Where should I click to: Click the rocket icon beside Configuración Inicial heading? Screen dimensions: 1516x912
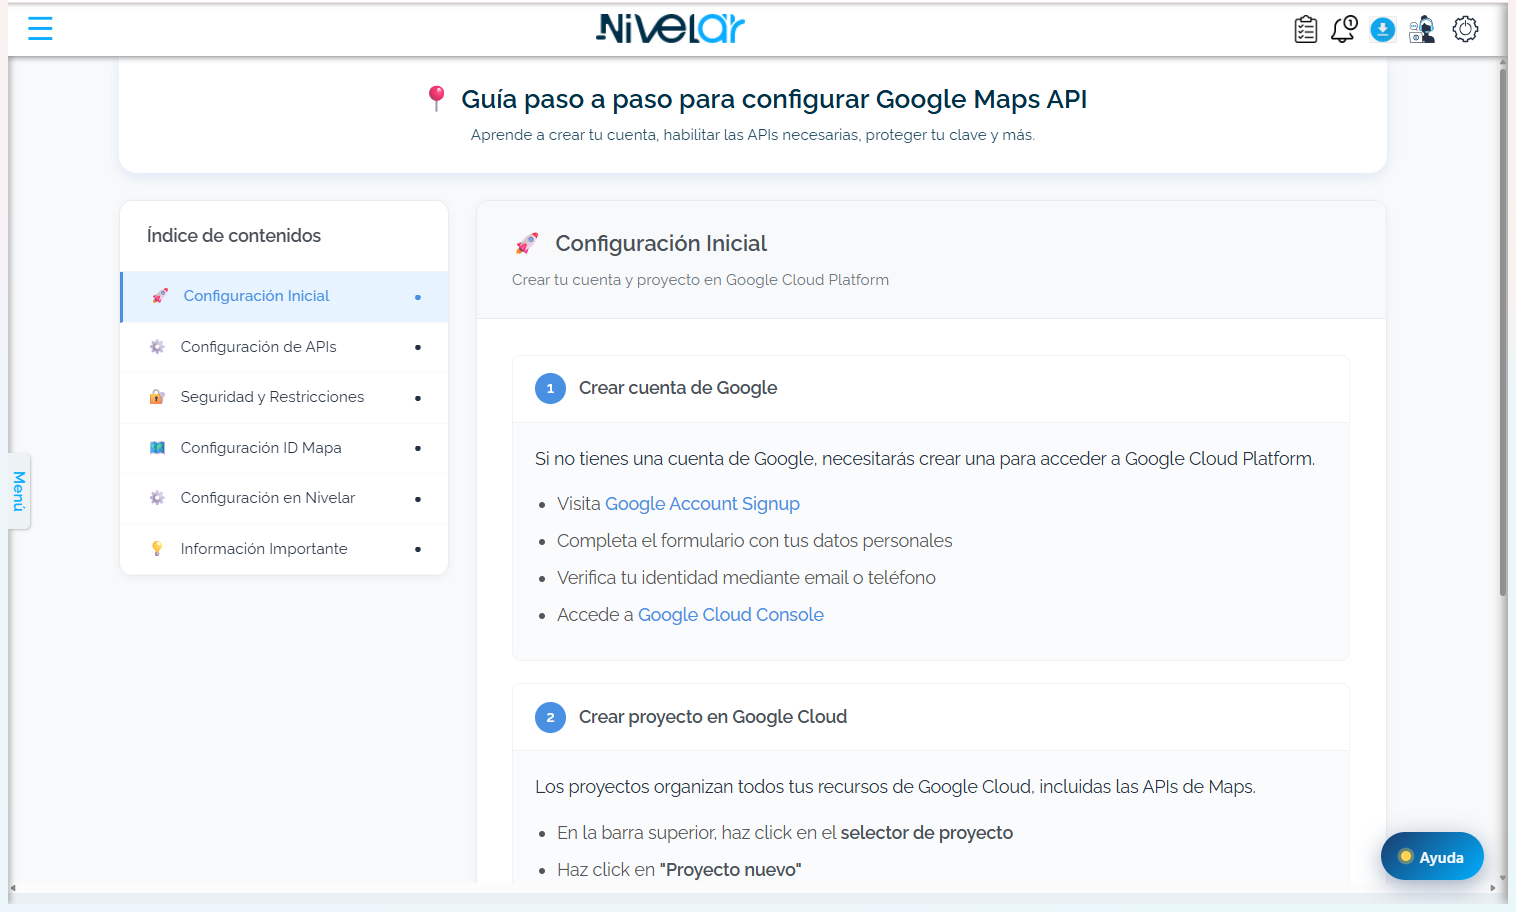[527, 243]
